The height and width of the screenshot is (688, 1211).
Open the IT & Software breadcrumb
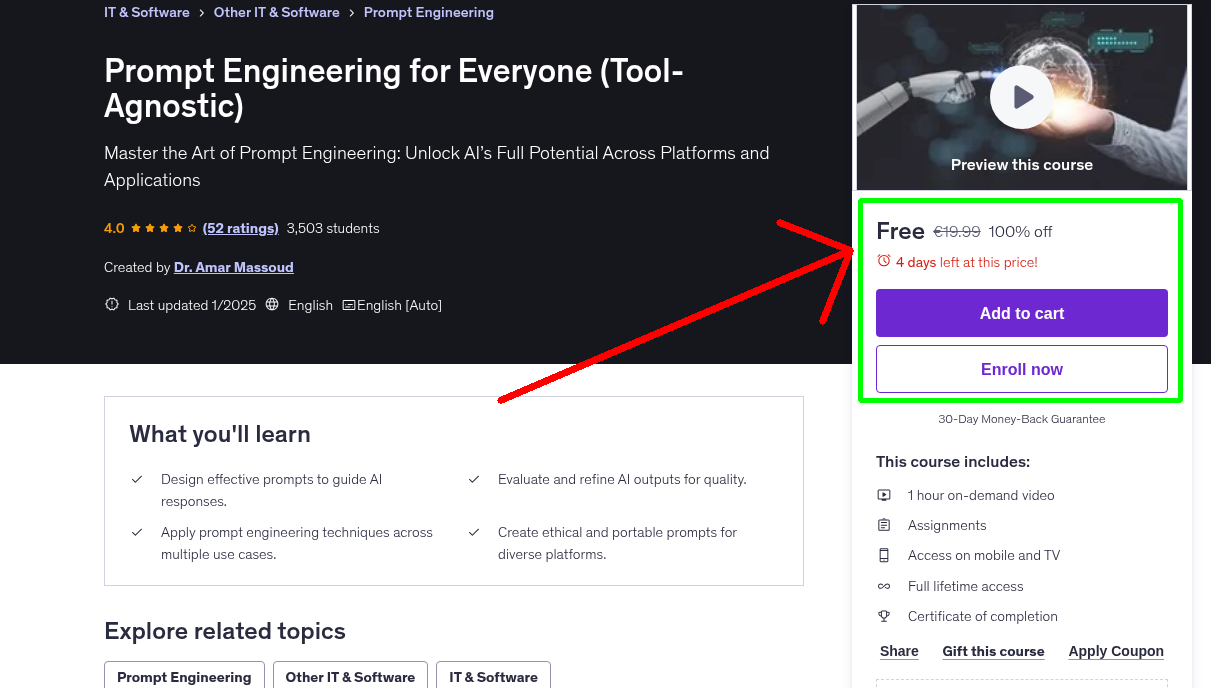pos(147,12)
